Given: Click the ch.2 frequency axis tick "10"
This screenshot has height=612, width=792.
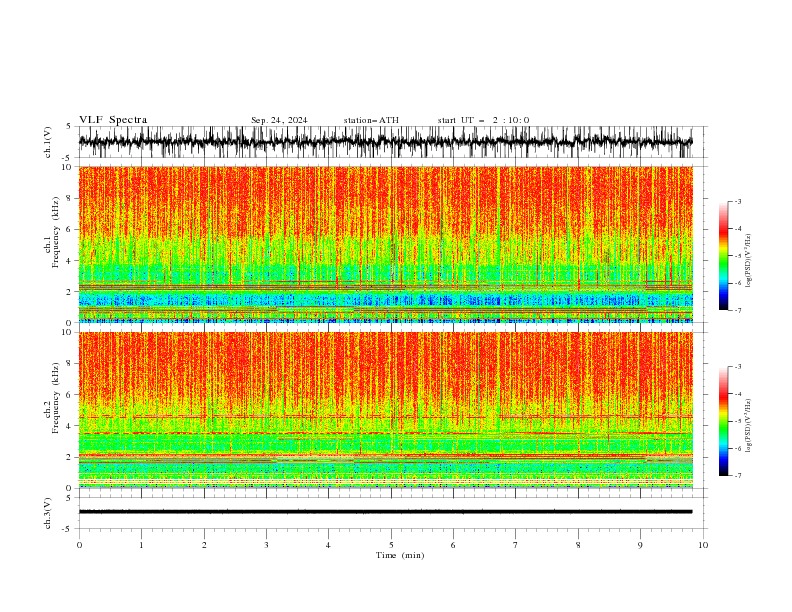Looking at the screenshot, I should pyautogui.click(x=67, y=332).
